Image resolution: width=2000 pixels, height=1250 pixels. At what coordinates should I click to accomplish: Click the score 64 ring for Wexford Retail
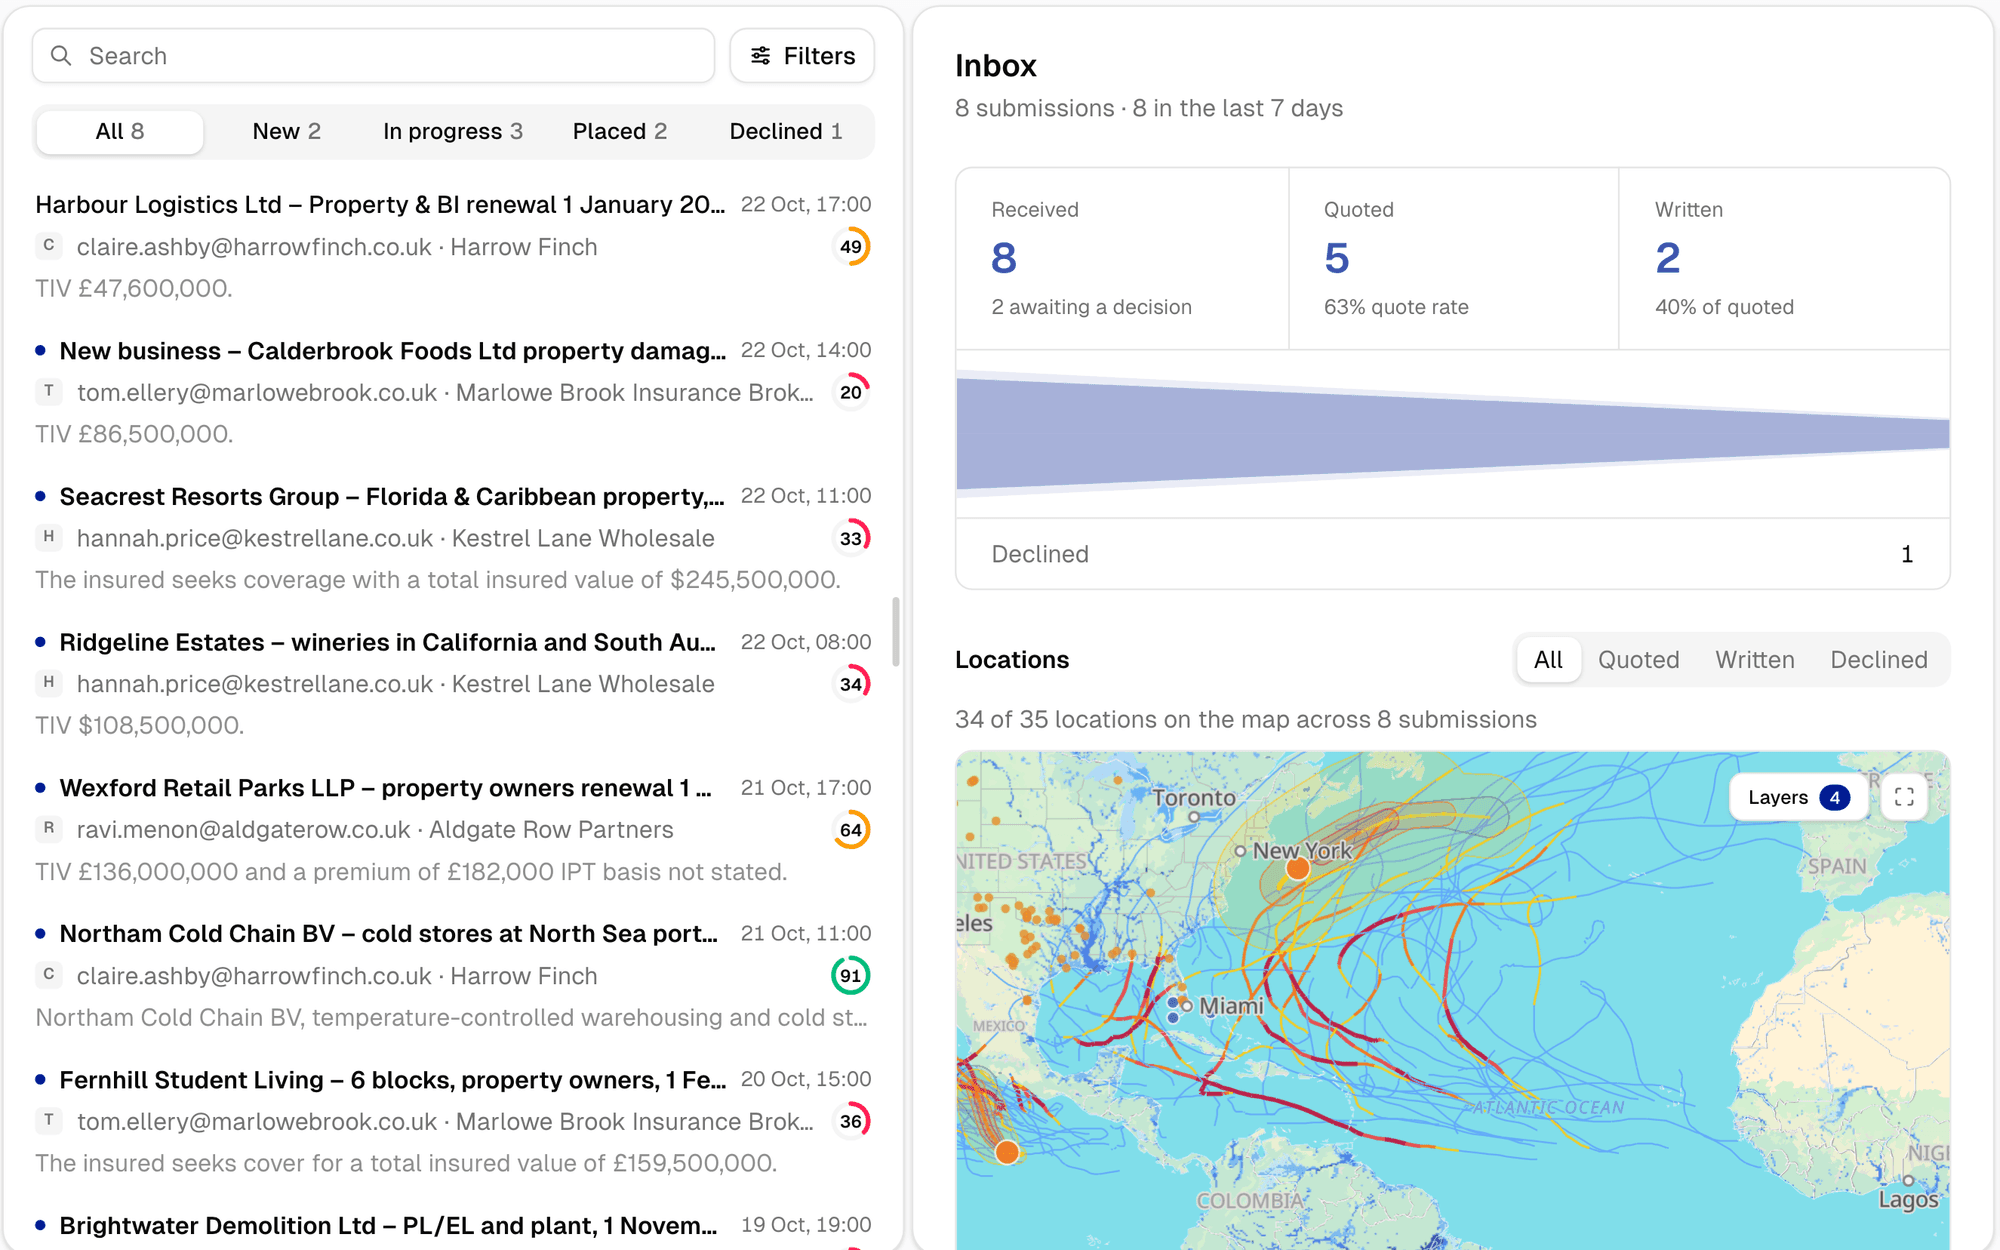click(x=851, y=830)
